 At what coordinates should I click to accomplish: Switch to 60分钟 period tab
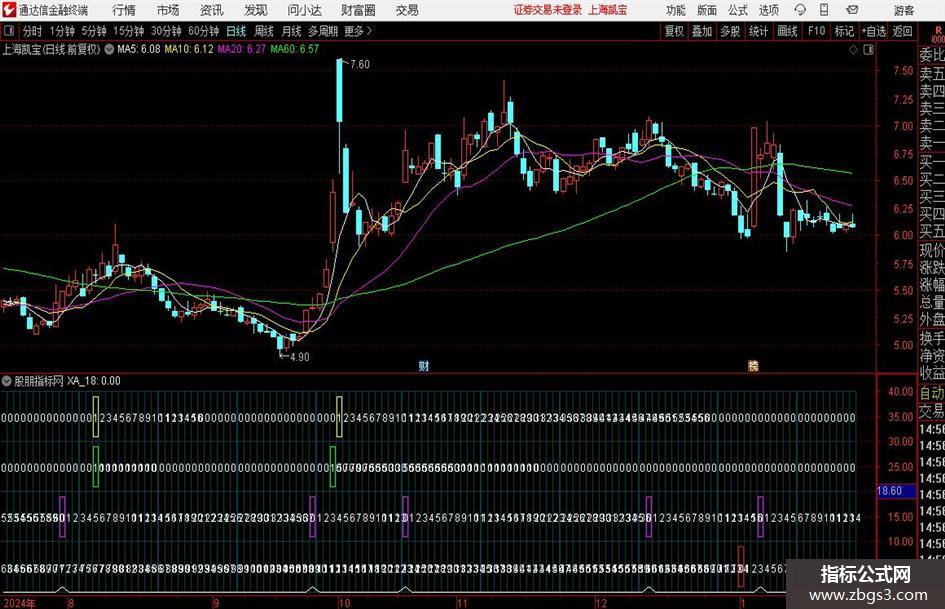click(x=204, y=31)
